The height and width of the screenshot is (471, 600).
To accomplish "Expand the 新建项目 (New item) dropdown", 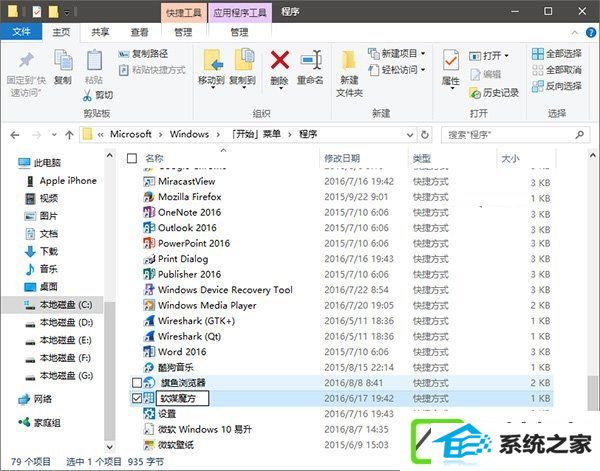I will [423, 54].
